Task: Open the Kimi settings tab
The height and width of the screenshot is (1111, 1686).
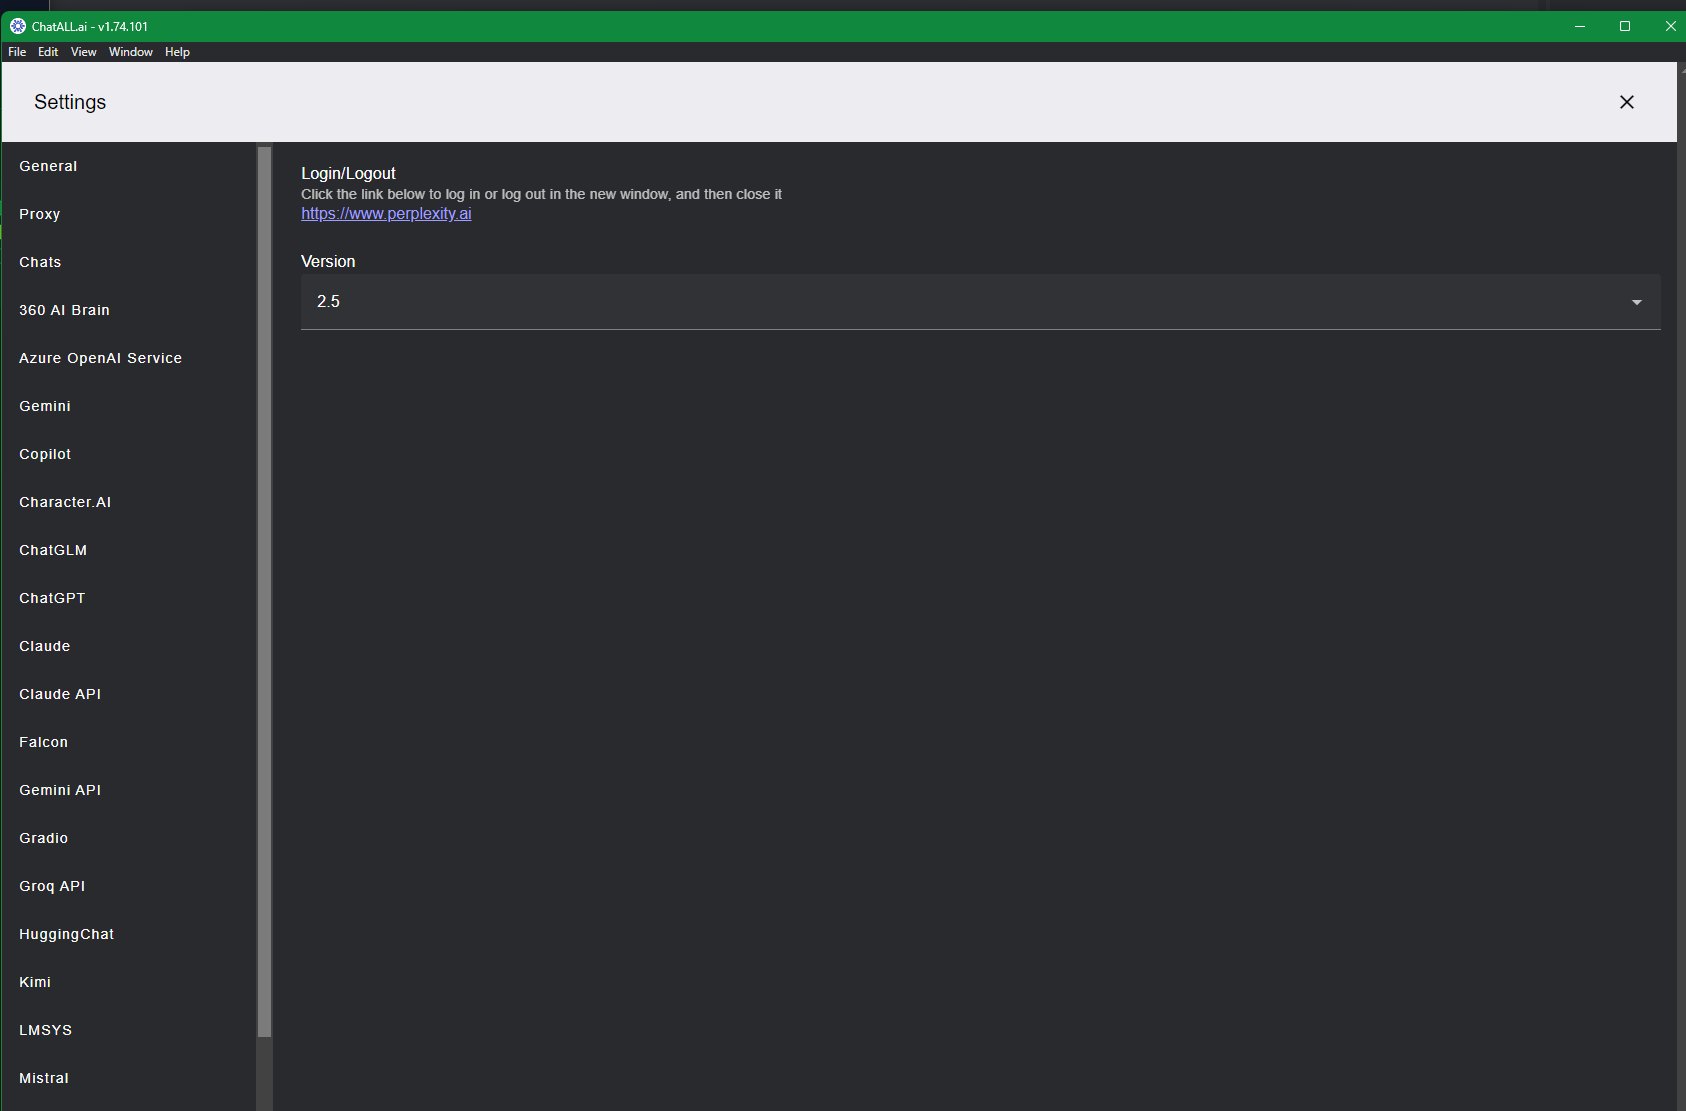Action: click(x=128, y=982)
